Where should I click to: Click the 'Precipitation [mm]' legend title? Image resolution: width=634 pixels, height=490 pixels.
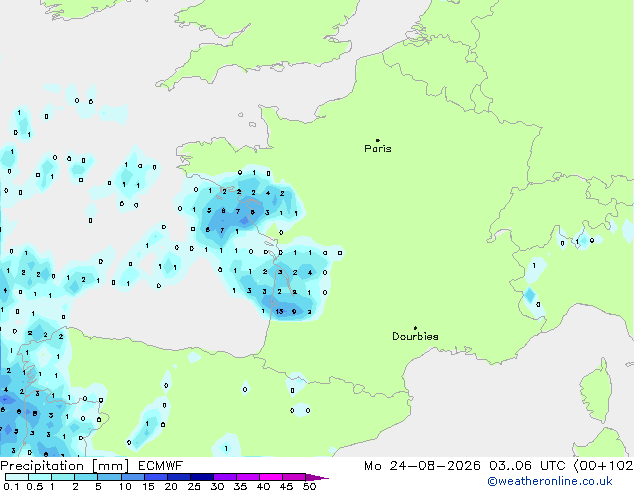click(65, 466)
